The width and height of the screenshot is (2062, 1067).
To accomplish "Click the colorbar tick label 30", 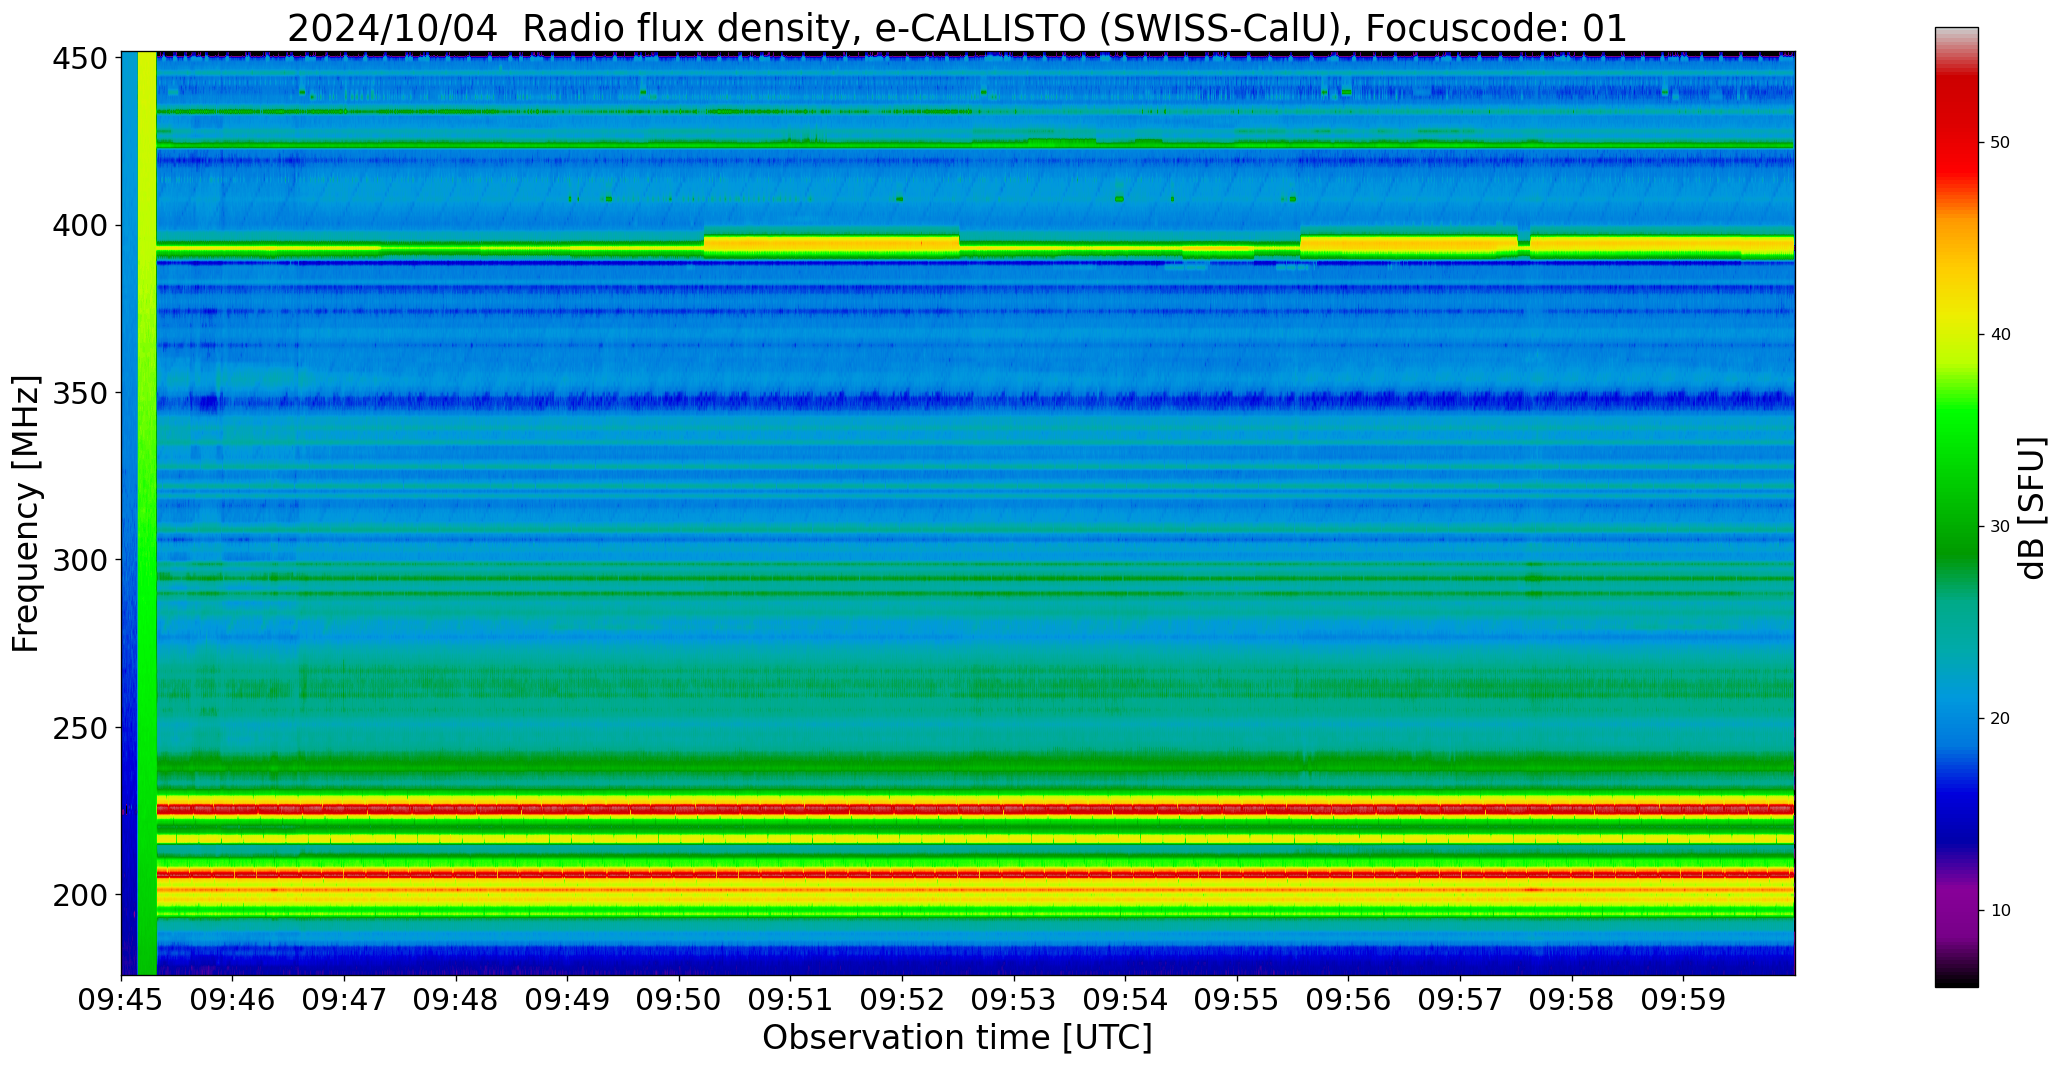I will tap(2000, 527).
